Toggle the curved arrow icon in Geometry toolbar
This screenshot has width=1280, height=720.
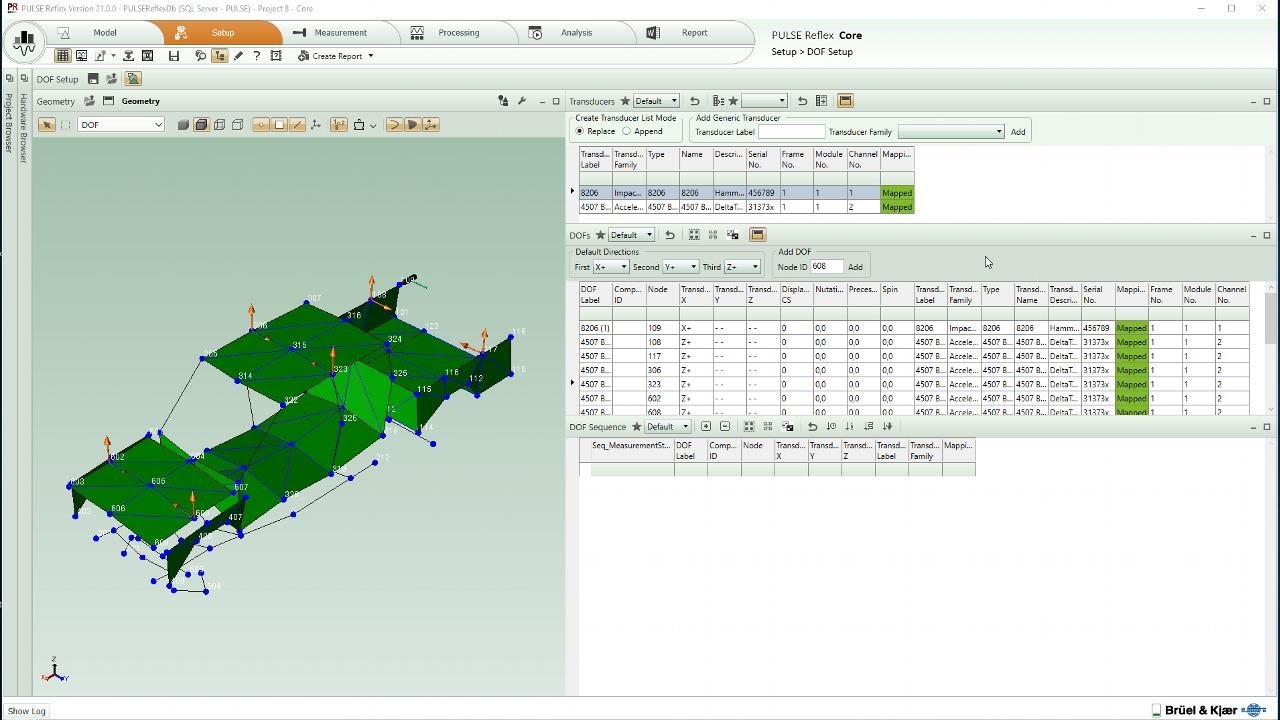394,125
